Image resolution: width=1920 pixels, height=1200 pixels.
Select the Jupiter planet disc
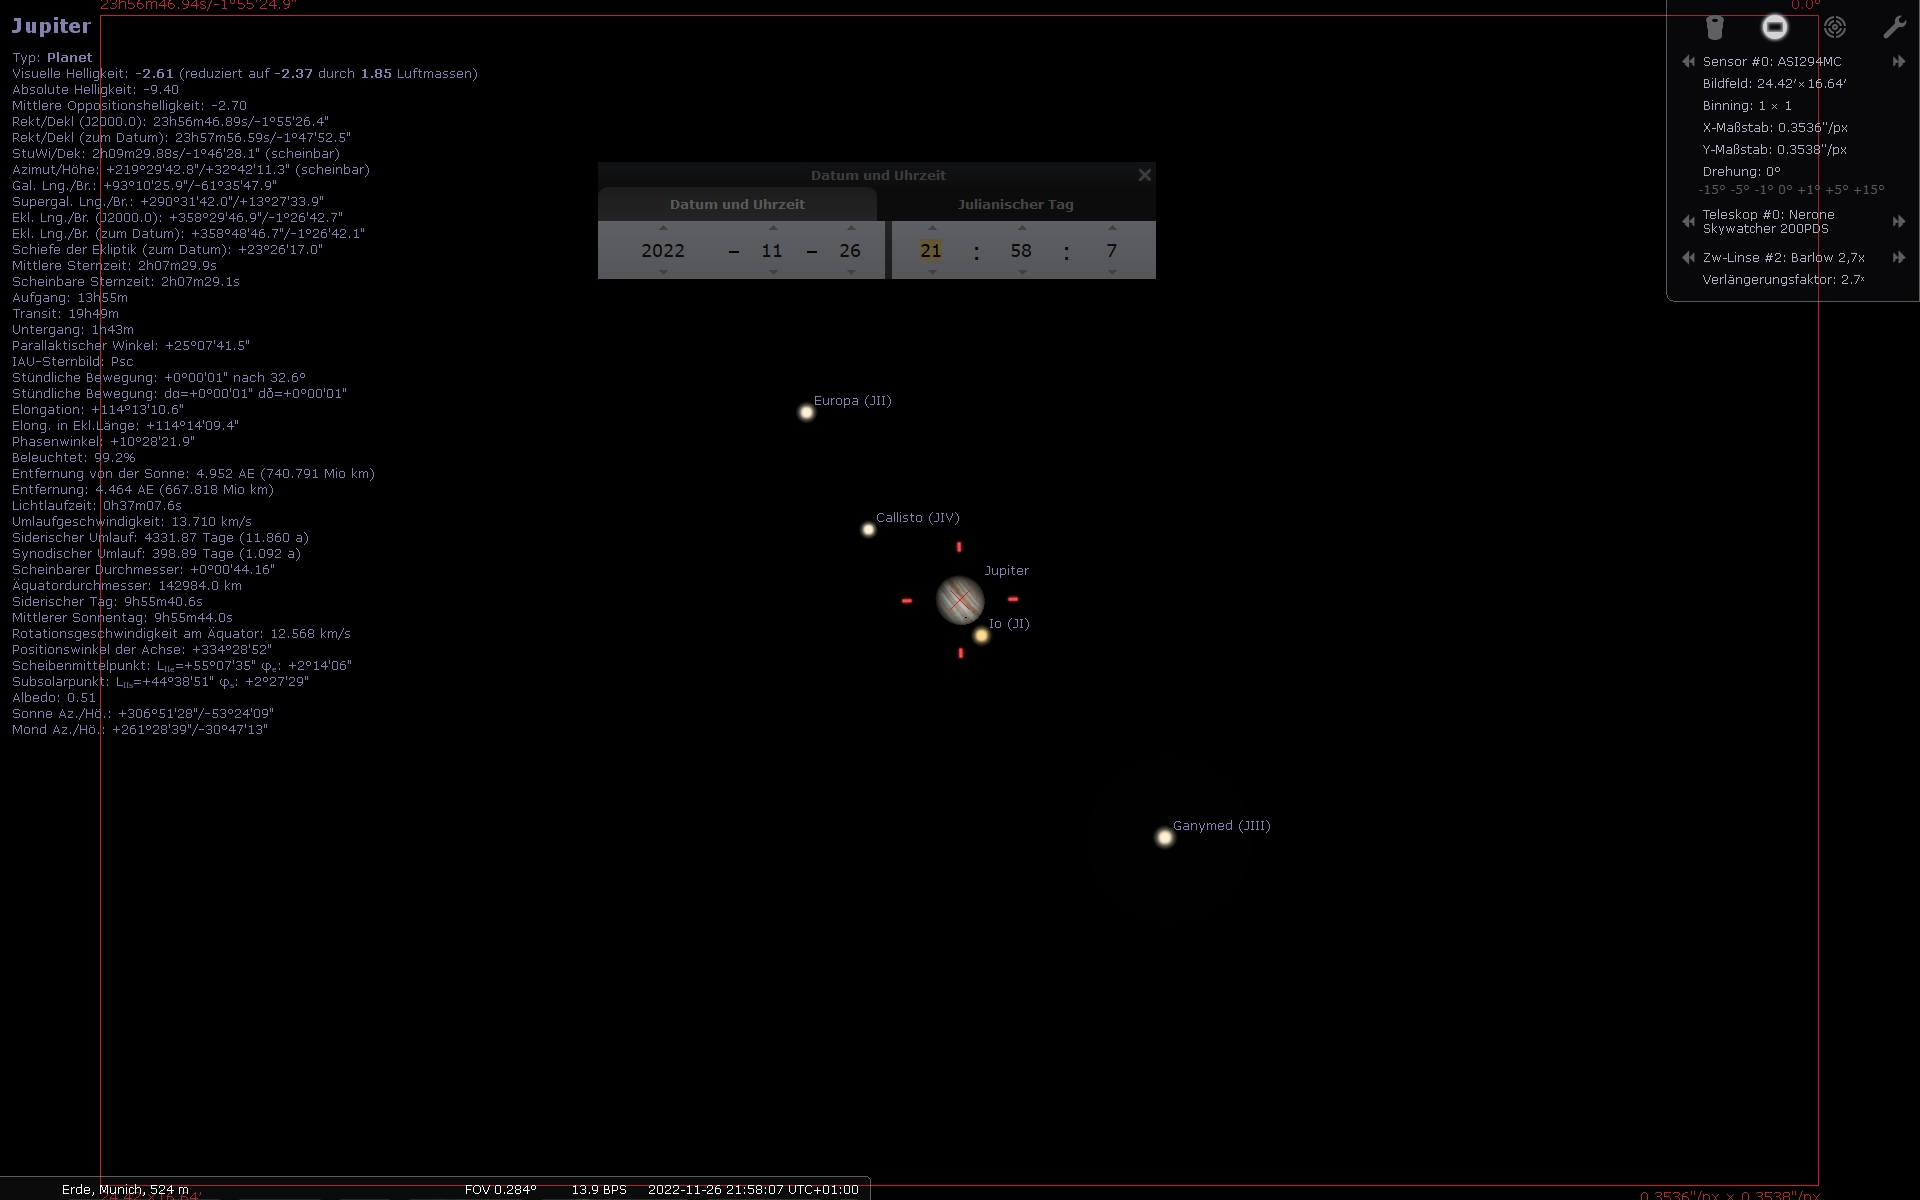click(960, 600)
